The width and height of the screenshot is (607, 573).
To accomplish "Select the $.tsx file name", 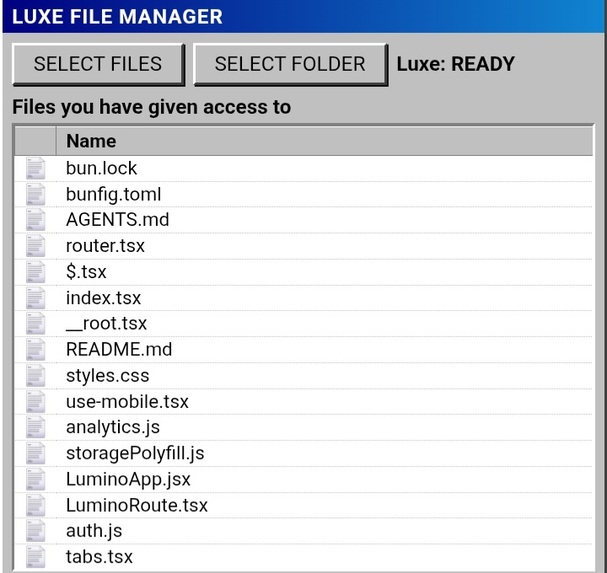I will [x=86, y=272].
